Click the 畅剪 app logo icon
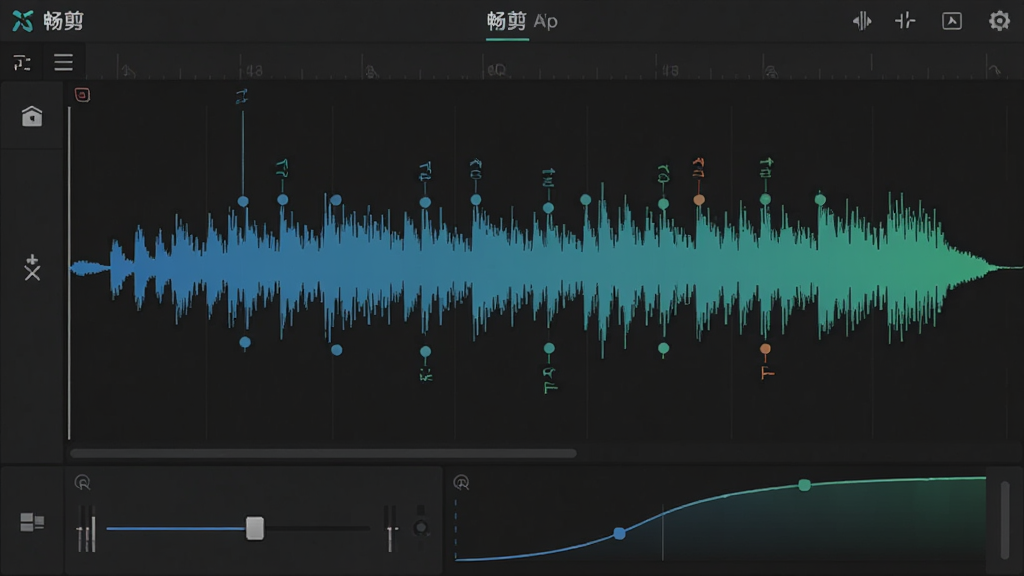Screen dimensions: 1024x576 (x=22, y=21)
